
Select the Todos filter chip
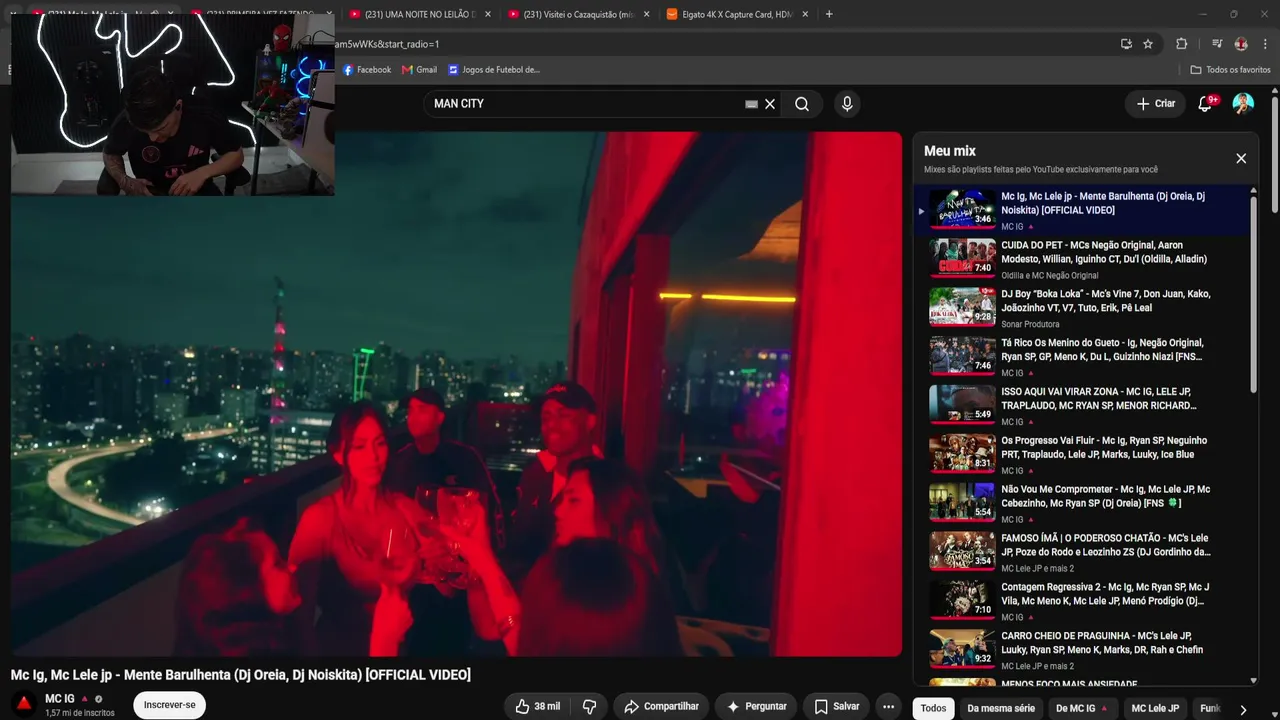coord(933,708)
